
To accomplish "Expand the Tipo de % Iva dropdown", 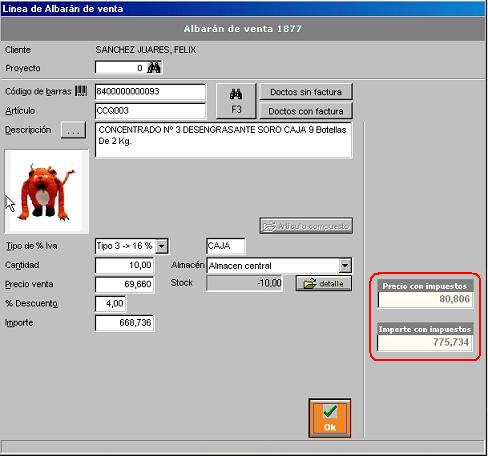I will (162, 246).
